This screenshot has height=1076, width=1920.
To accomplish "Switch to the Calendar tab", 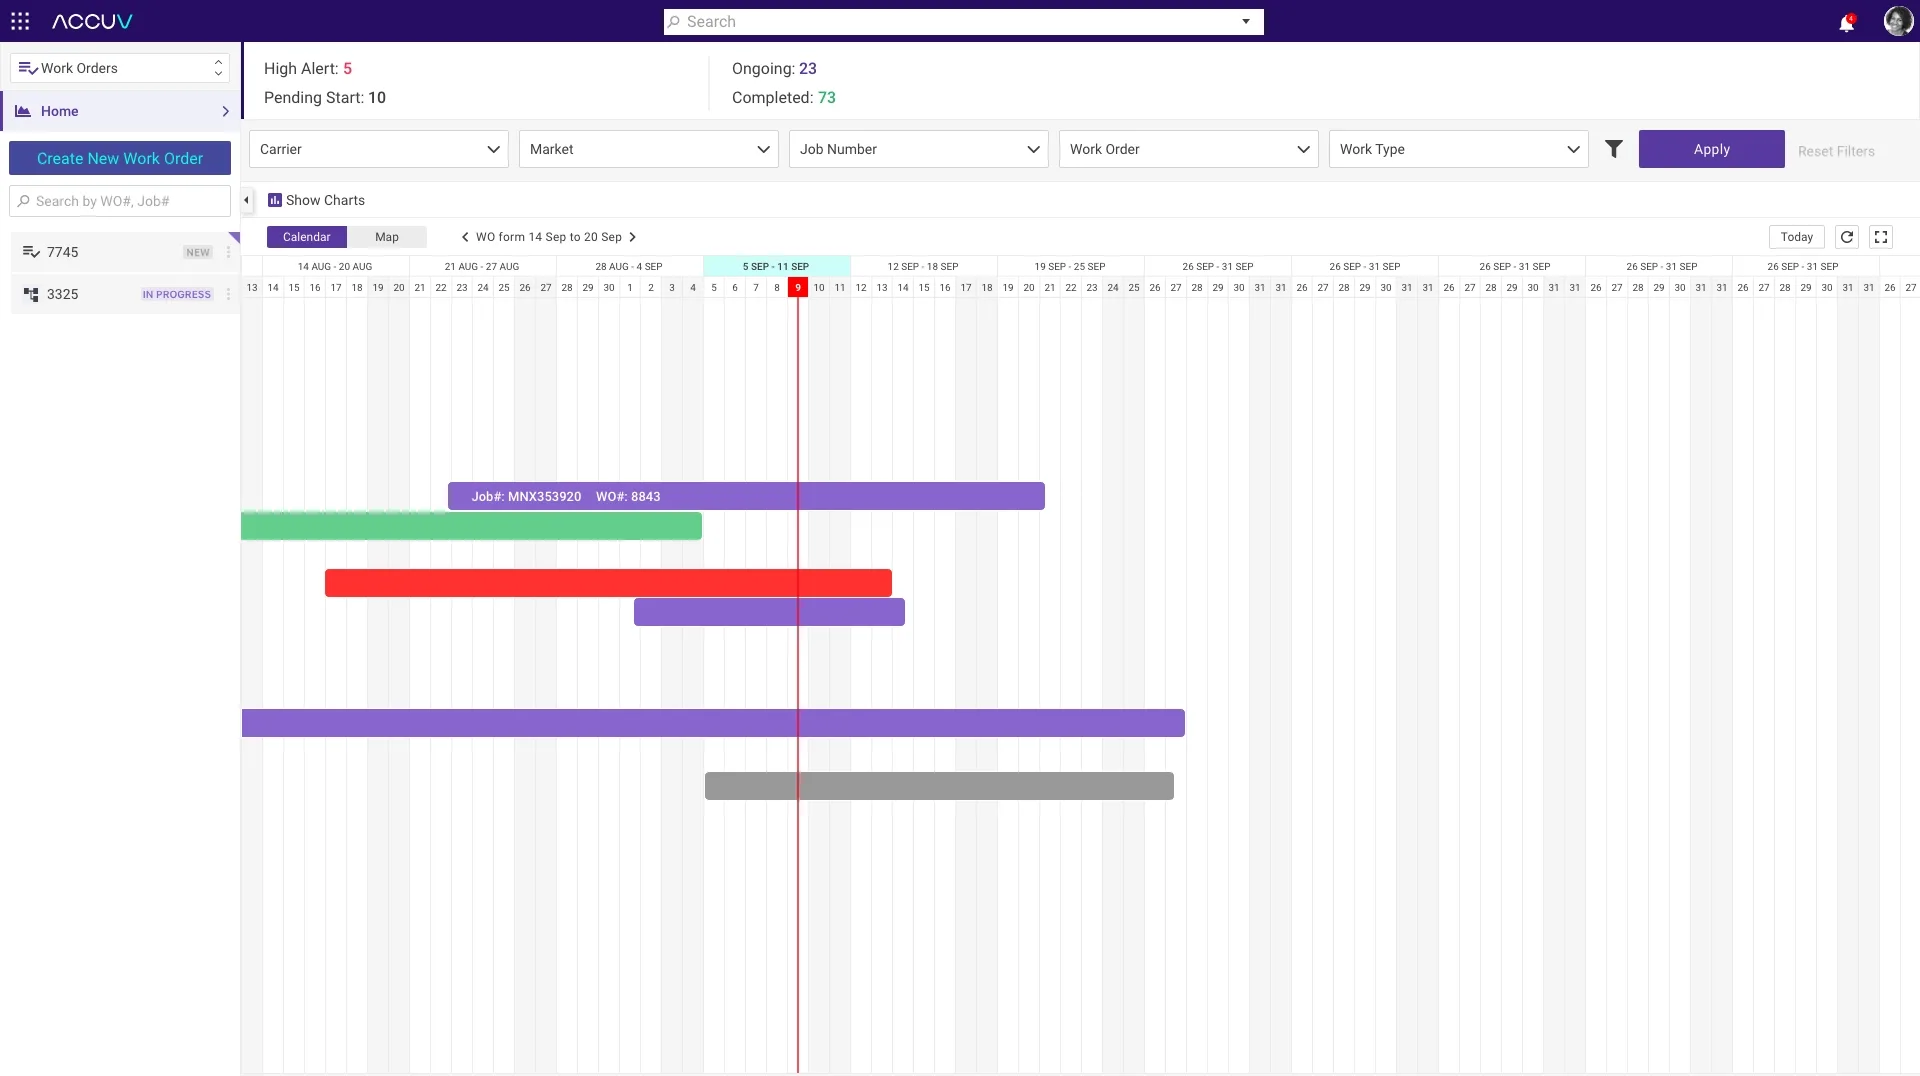I will [x=306, y=237].
